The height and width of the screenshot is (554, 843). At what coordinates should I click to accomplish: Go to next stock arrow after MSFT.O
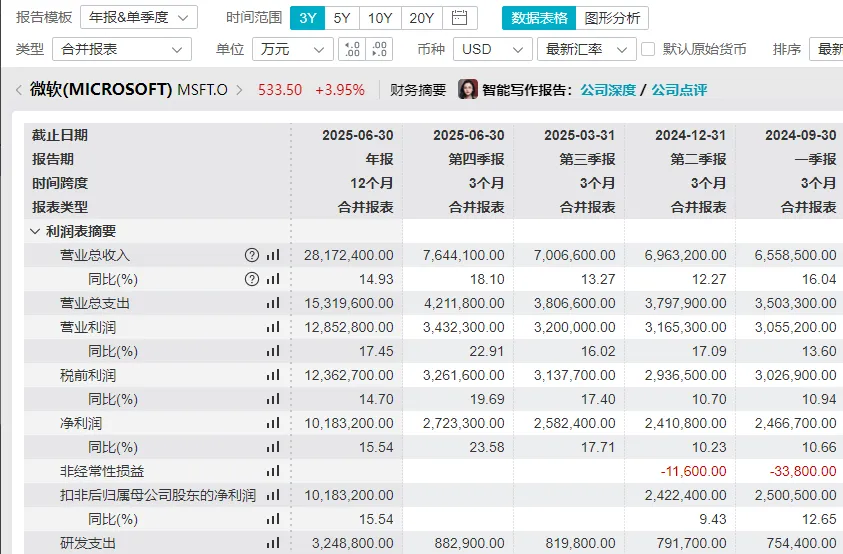coord(239,90)
